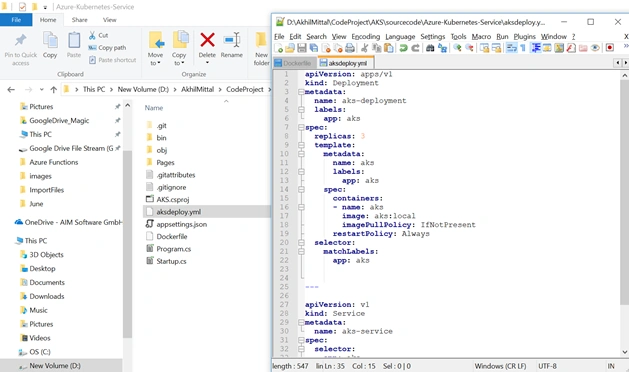The width and height of the screenshot is (629, 372).
Task: Toggle Word wrap in Notepad++ toolbar
Action: point(511,48)
